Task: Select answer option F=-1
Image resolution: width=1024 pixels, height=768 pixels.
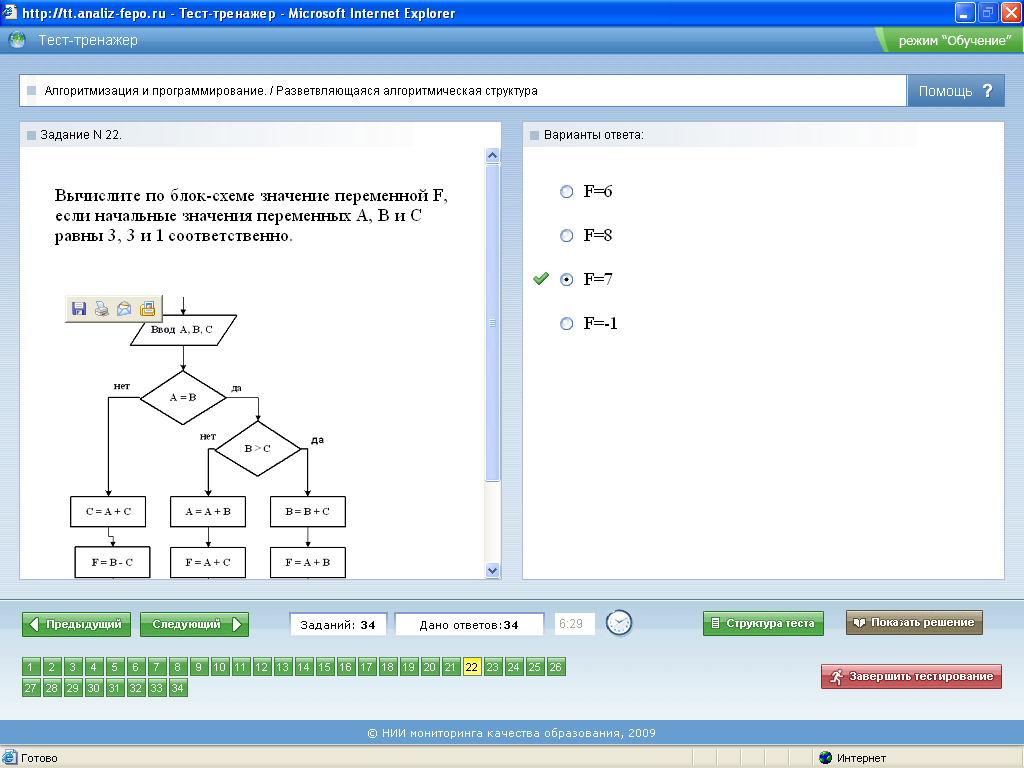Action: click(566, 323)
